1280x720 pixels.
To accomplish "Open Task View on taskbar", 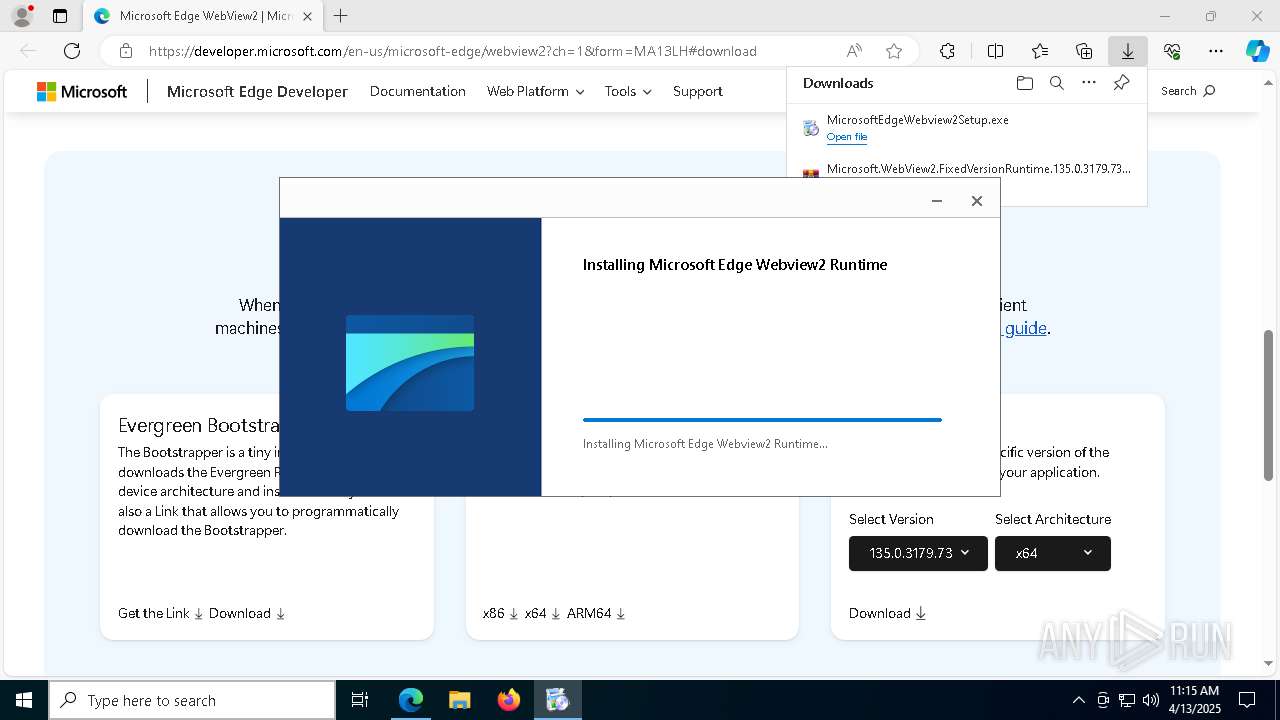I will (x=360, y=700).
